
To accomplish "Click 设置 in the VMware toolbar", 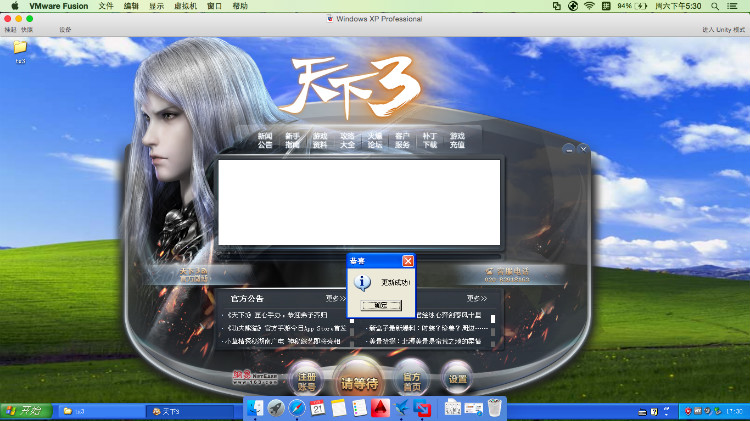I will coord(65,30).
